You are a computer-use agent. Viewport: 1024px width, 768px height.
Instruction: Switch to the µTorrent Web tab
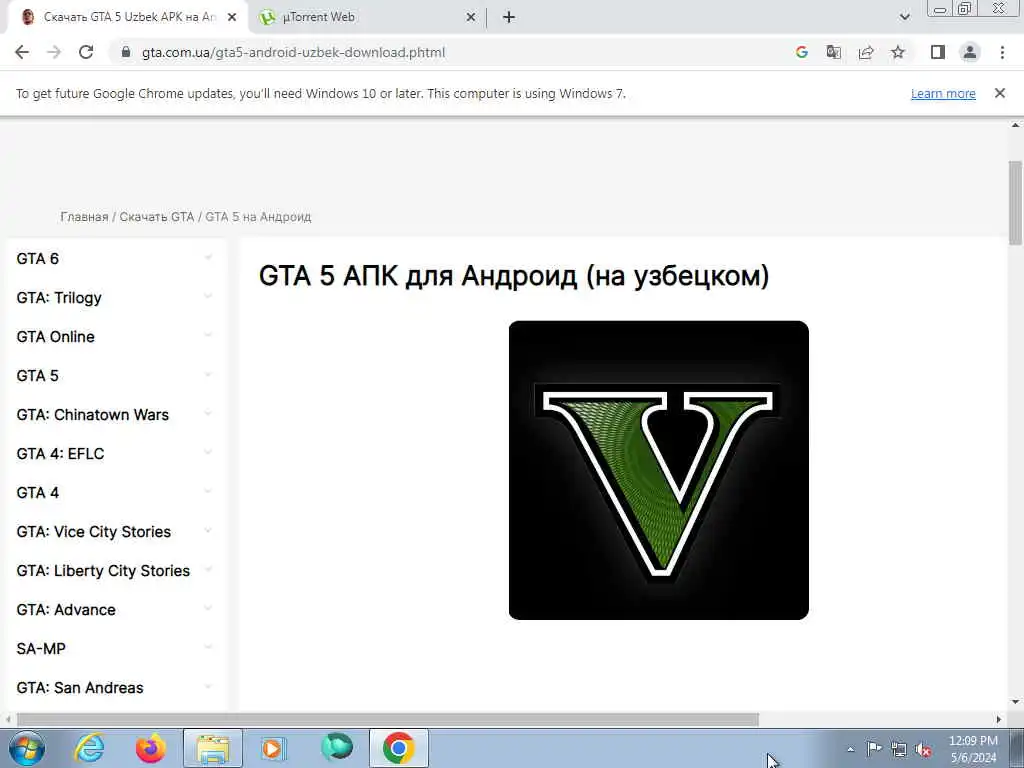(x=368, y=18)
